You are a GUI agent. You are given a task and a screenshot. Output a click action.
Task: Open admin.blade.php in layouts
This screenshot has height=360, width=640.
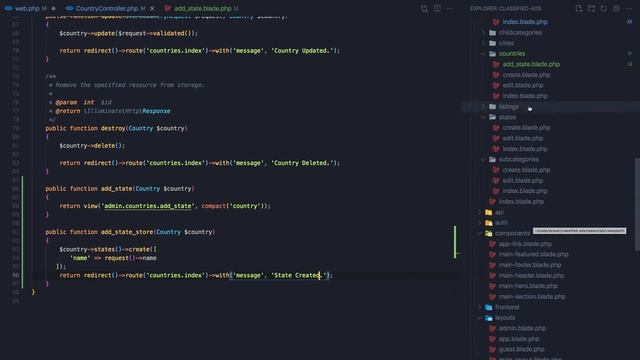(522, 329)
